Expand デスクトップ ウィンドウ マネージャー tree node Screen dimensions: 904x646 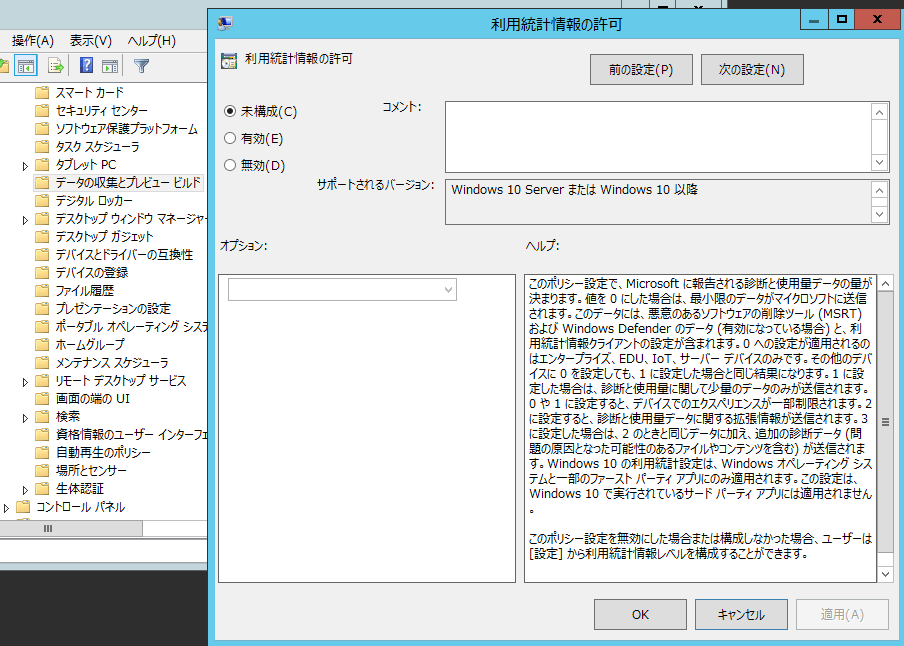tap(25, 220)
